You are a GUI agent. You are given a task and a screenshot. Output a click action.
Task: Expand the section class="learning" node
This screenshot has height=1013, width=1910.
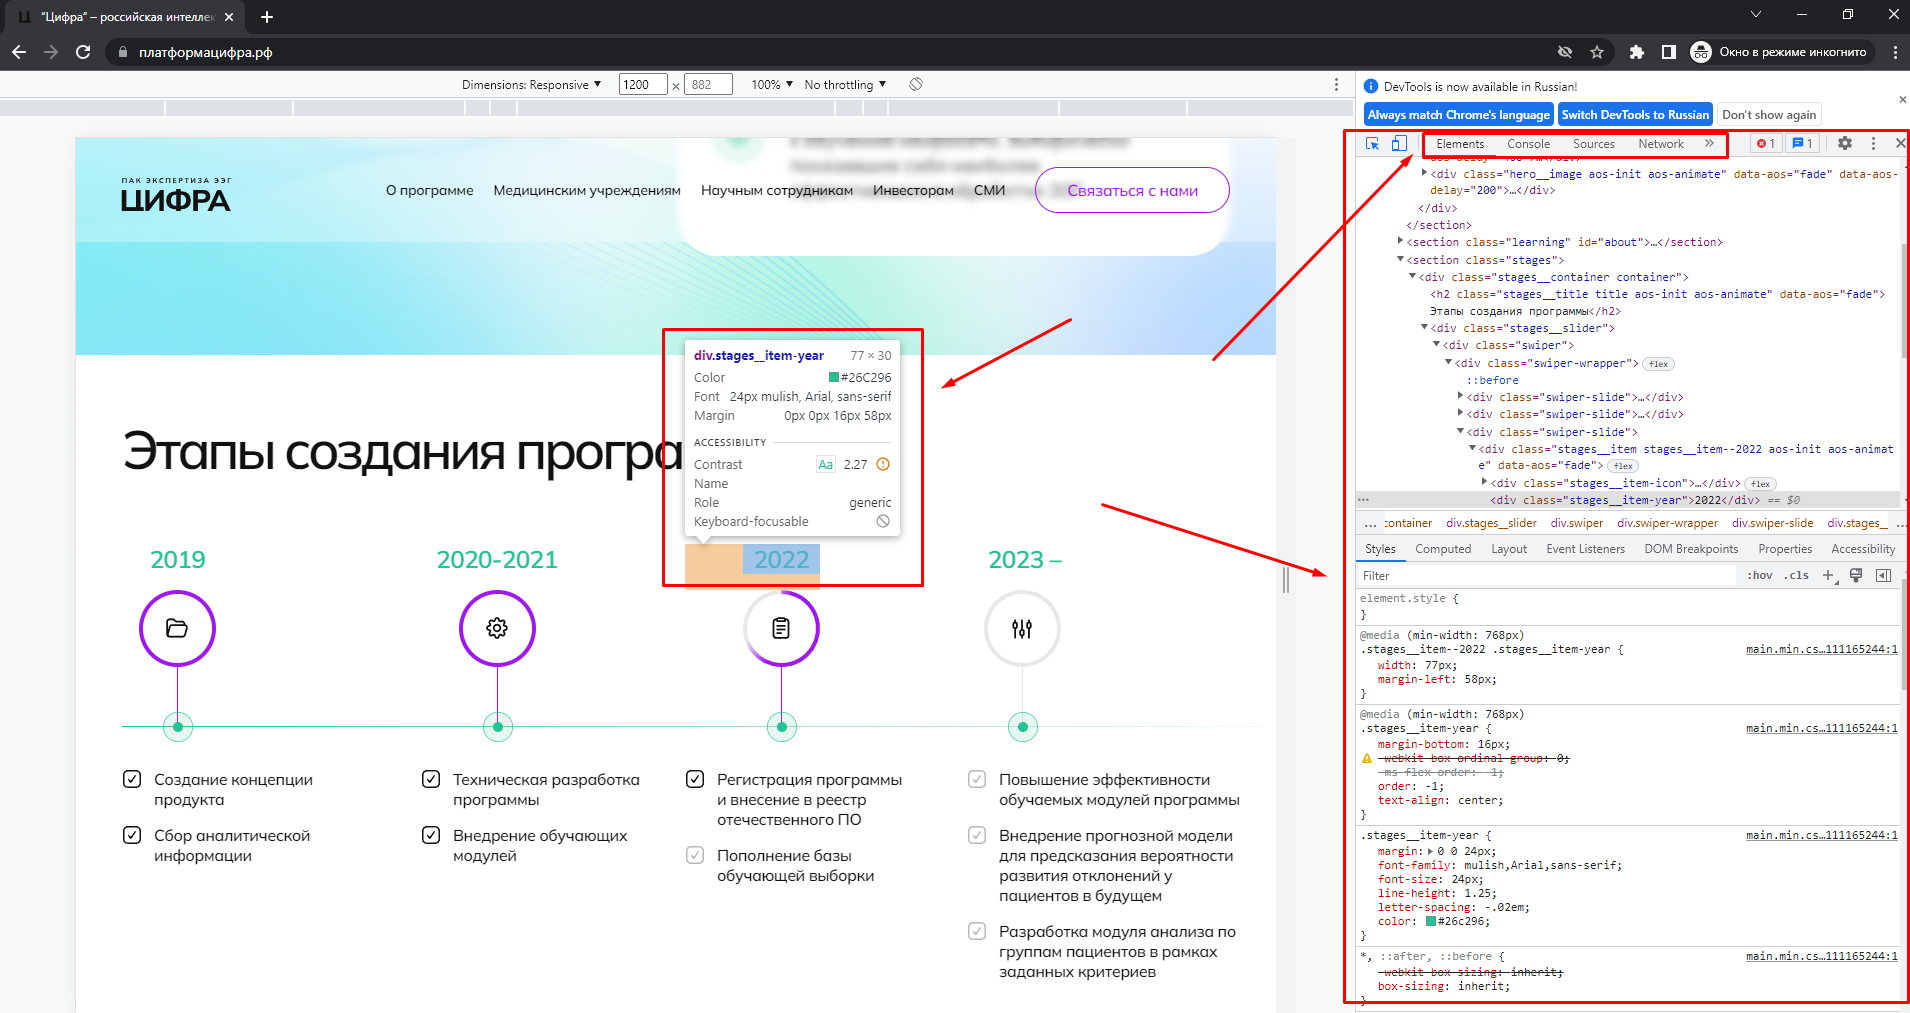click(1400, 242)
